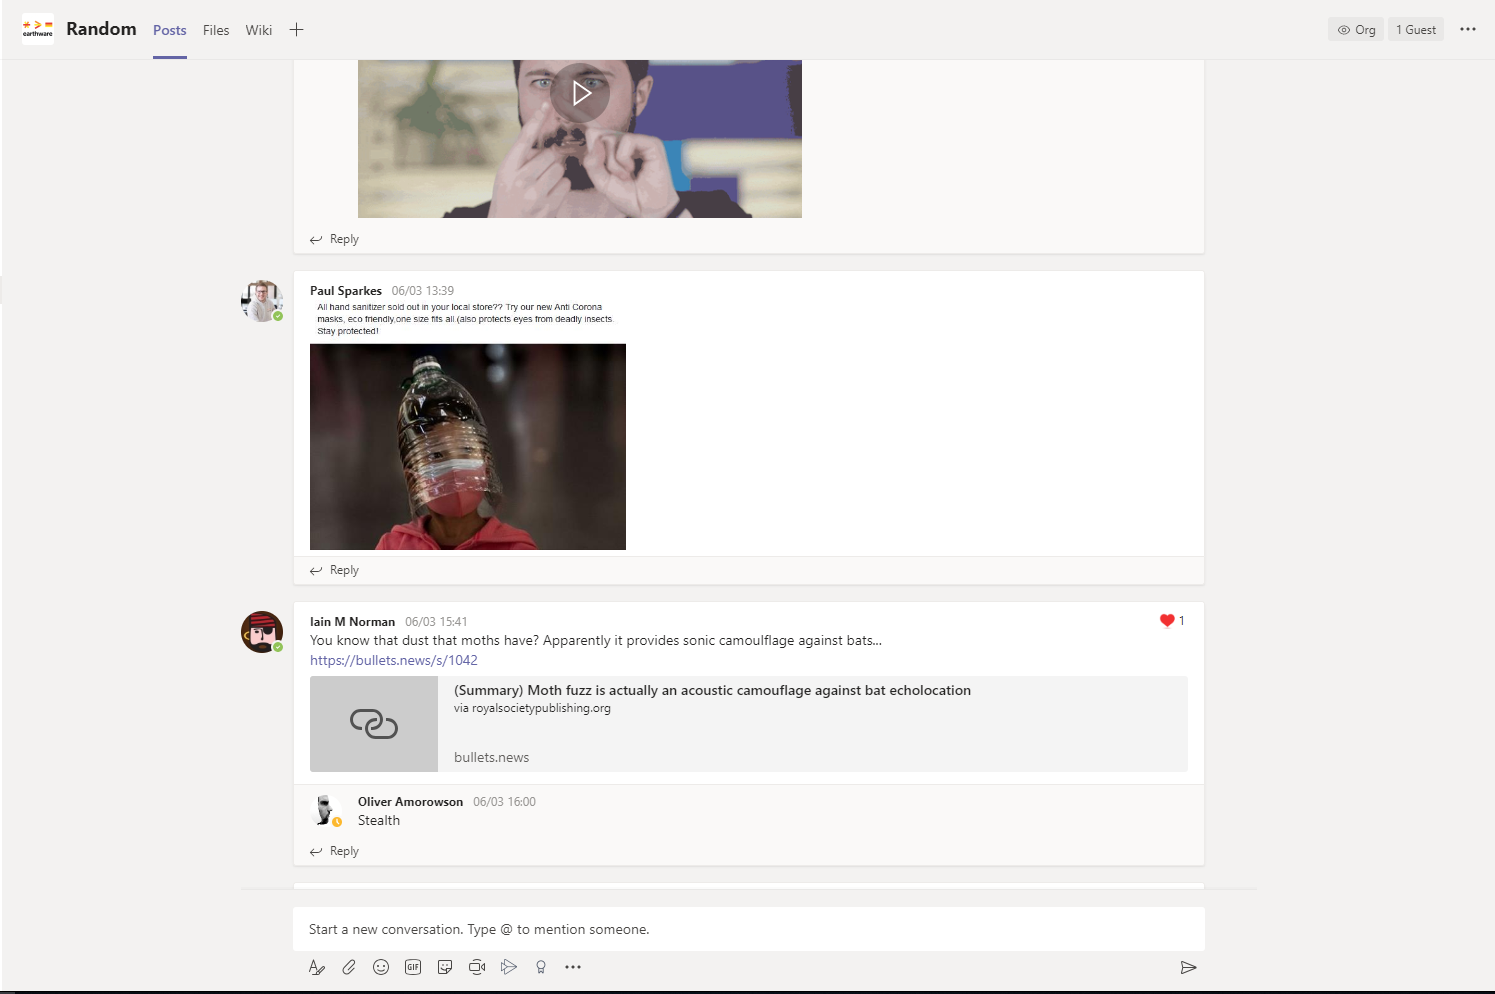Image resolution: width=1495 pixels, height=994 pixels.
Task: Click the 1 Guest button
Action: [1416, 30]
